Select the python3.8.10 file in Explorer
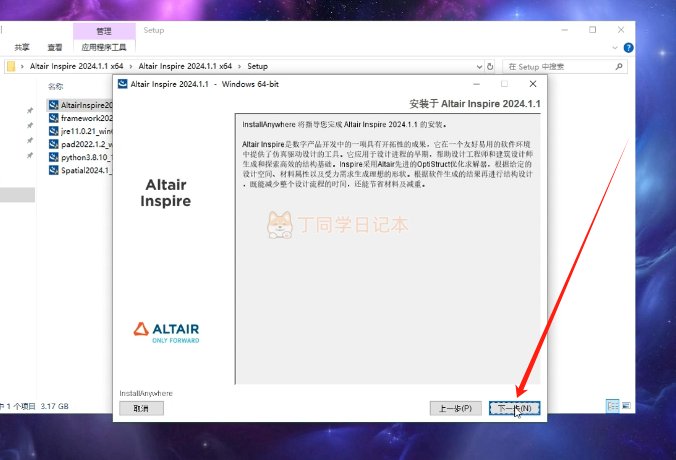The height and width of the screenshot is (460, 676). pyautogui.click(x=80, y=157)
